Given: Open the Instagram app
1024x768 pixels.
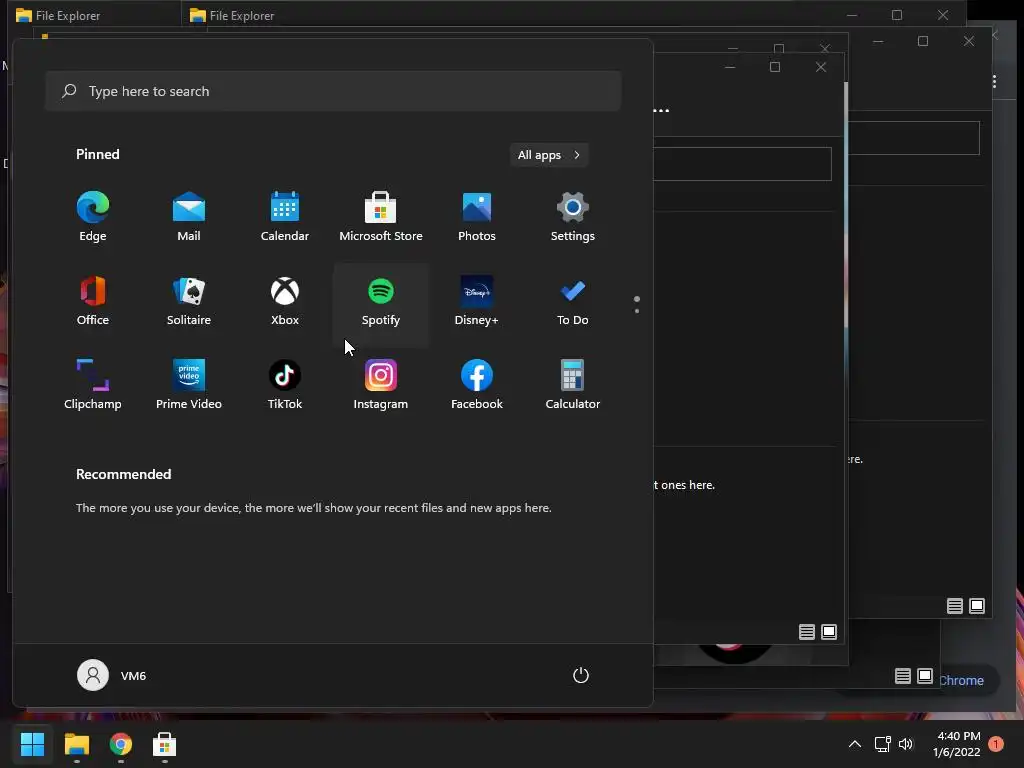Looking at the screenshot, I should click(381, 385).
